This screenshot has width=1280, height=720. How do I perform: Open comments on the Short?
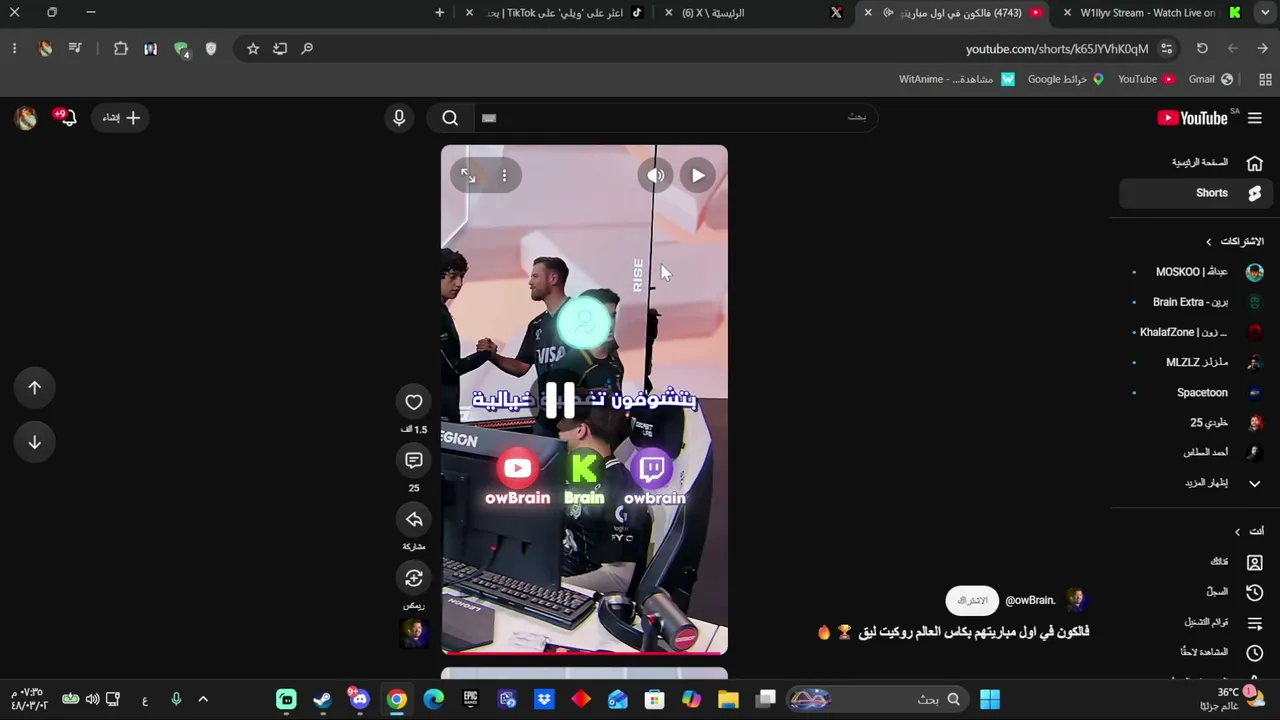pos(414,460)
